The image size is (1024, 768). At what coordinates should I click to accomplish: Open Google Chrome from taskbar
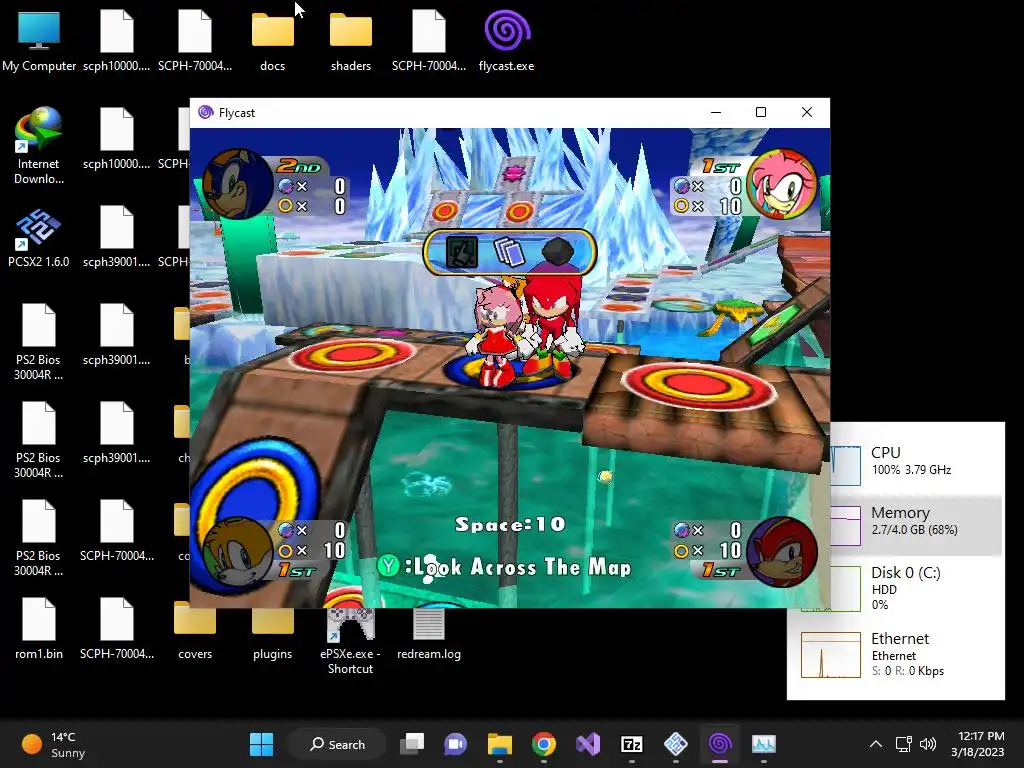[x=544, y=744]
